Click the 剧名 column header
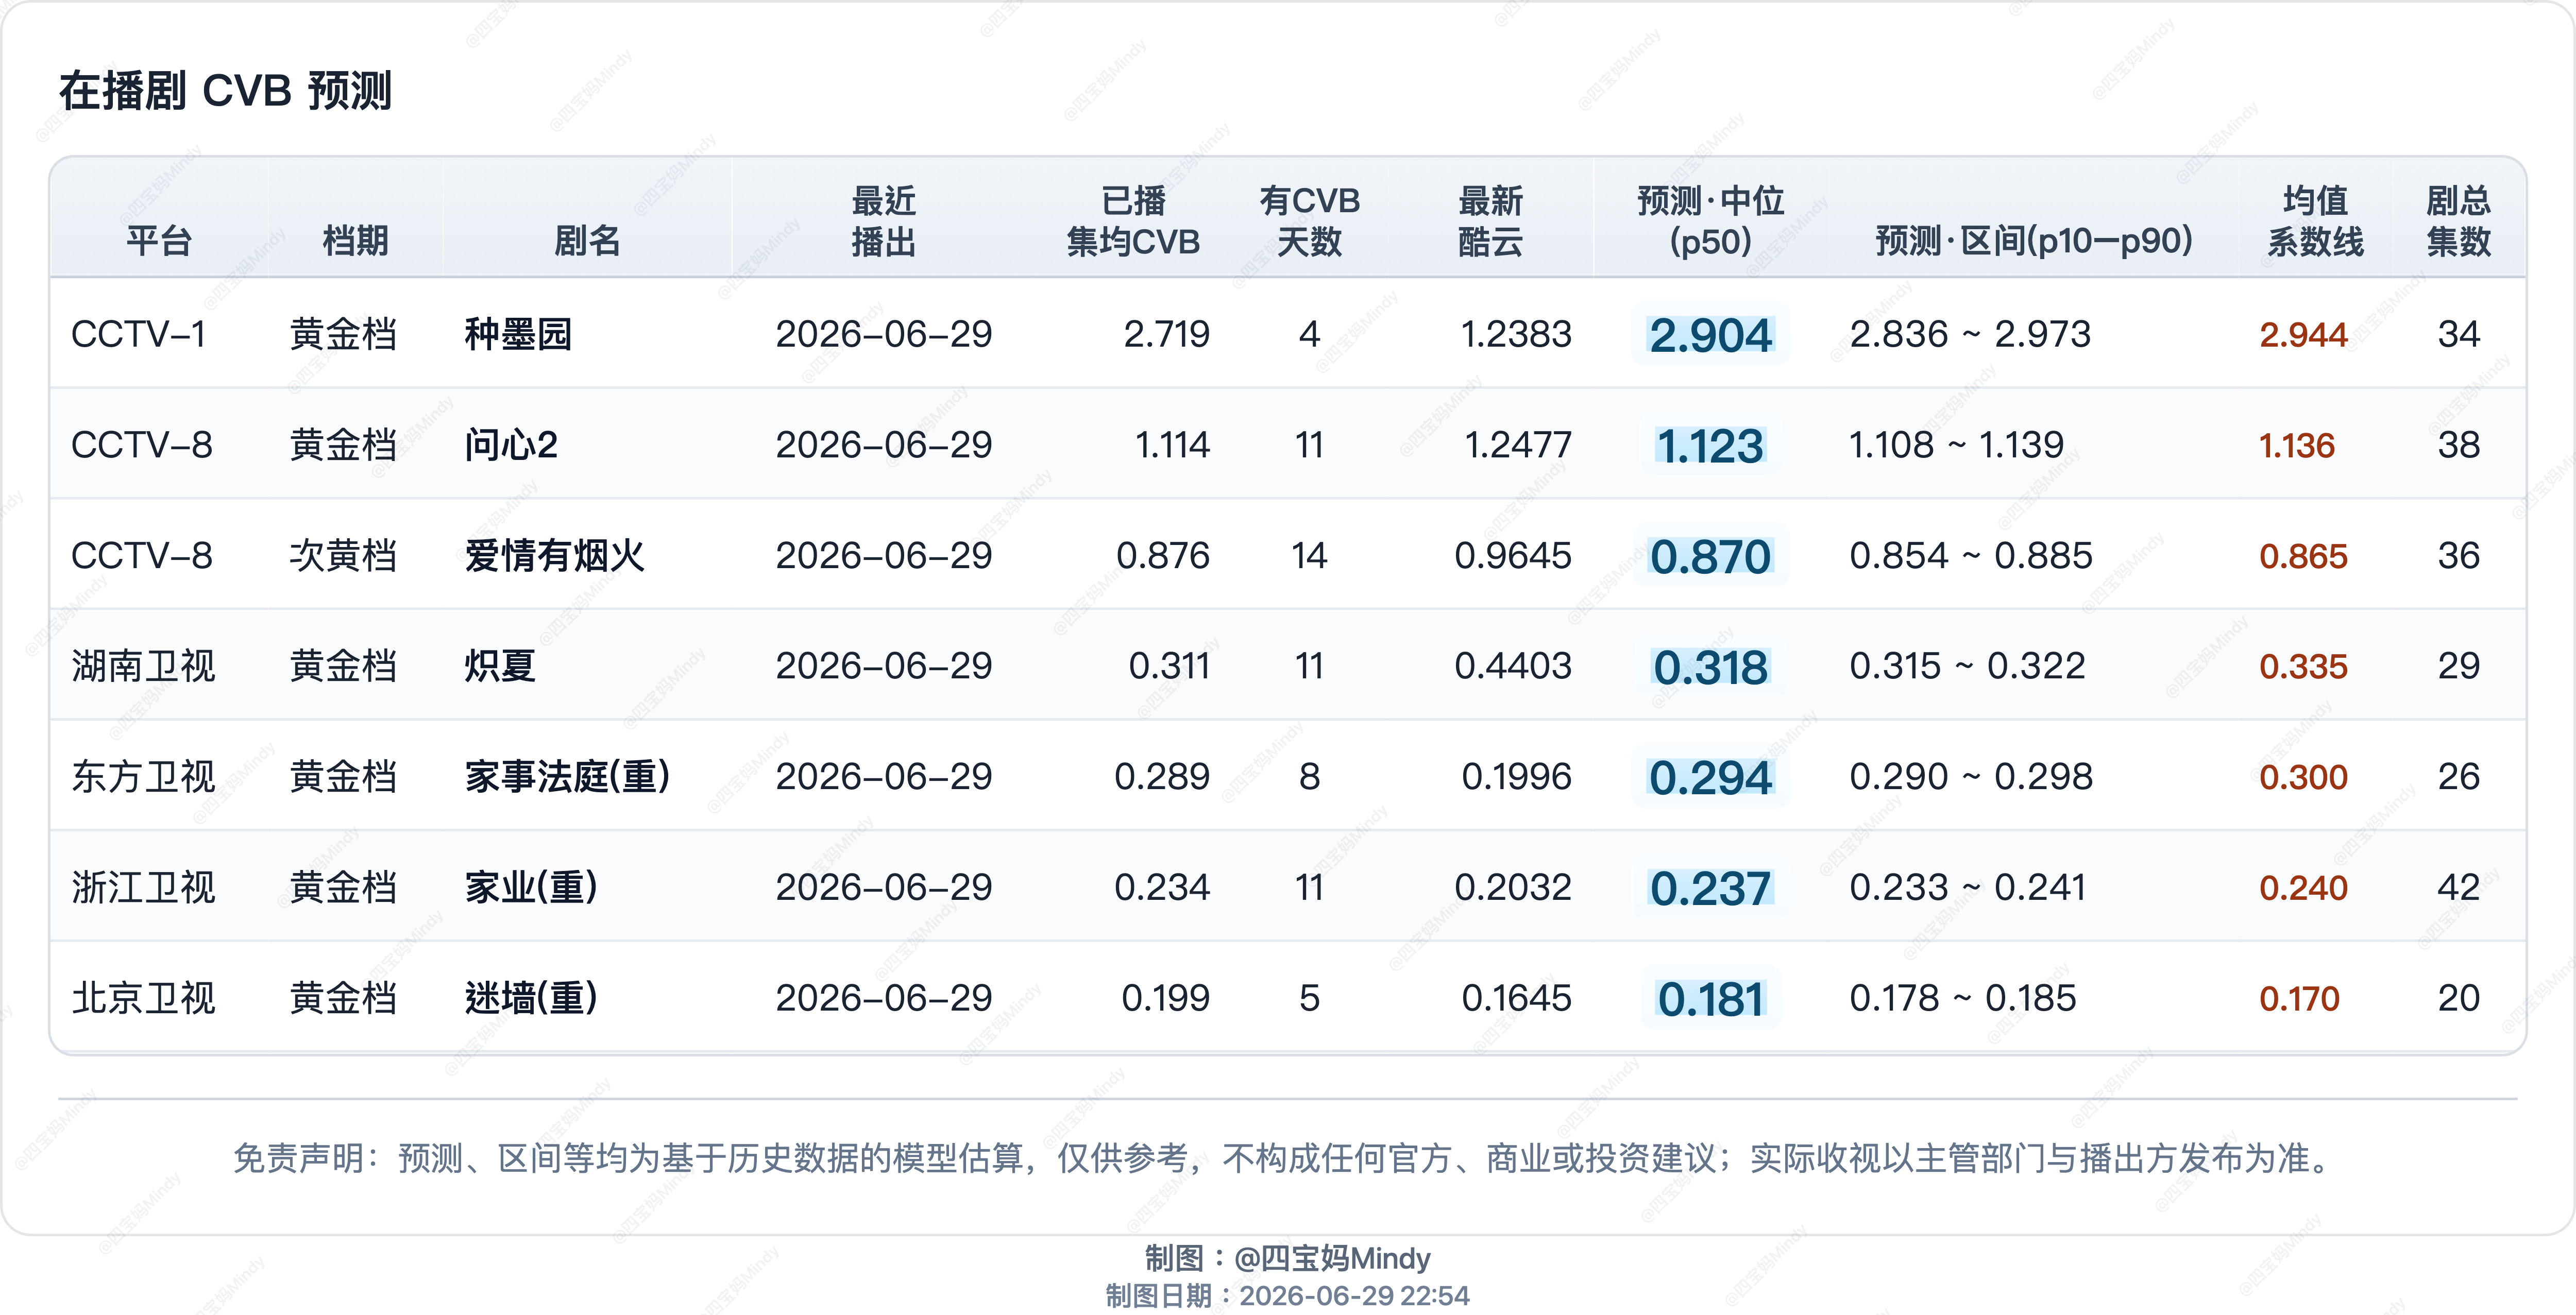Viewport: 2576px width, 1315px height. (x=587, y=241)
